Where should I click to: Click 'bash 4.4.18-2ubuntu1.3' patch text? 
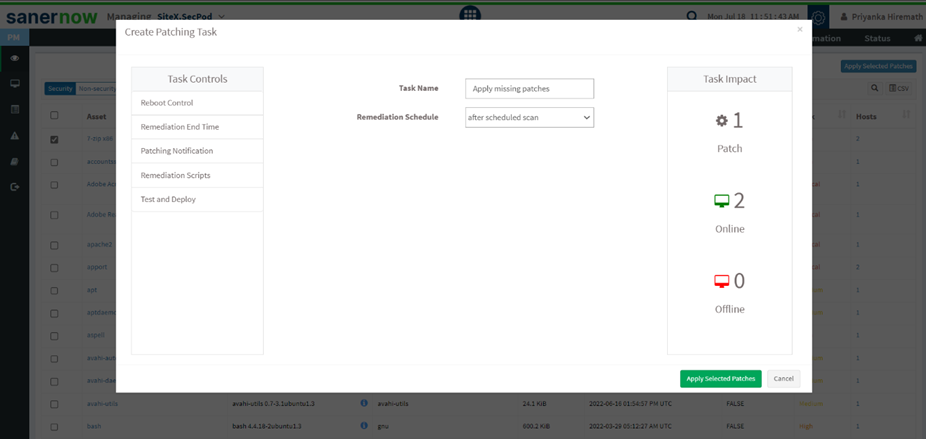pos(268,425)
